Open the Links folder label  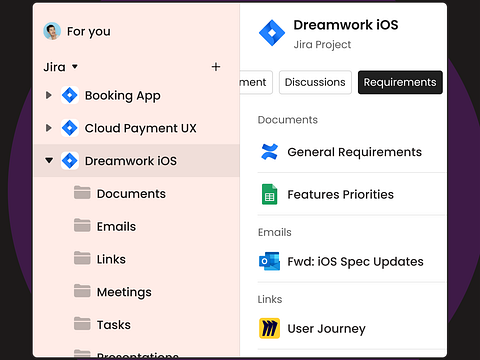(111, 259)
